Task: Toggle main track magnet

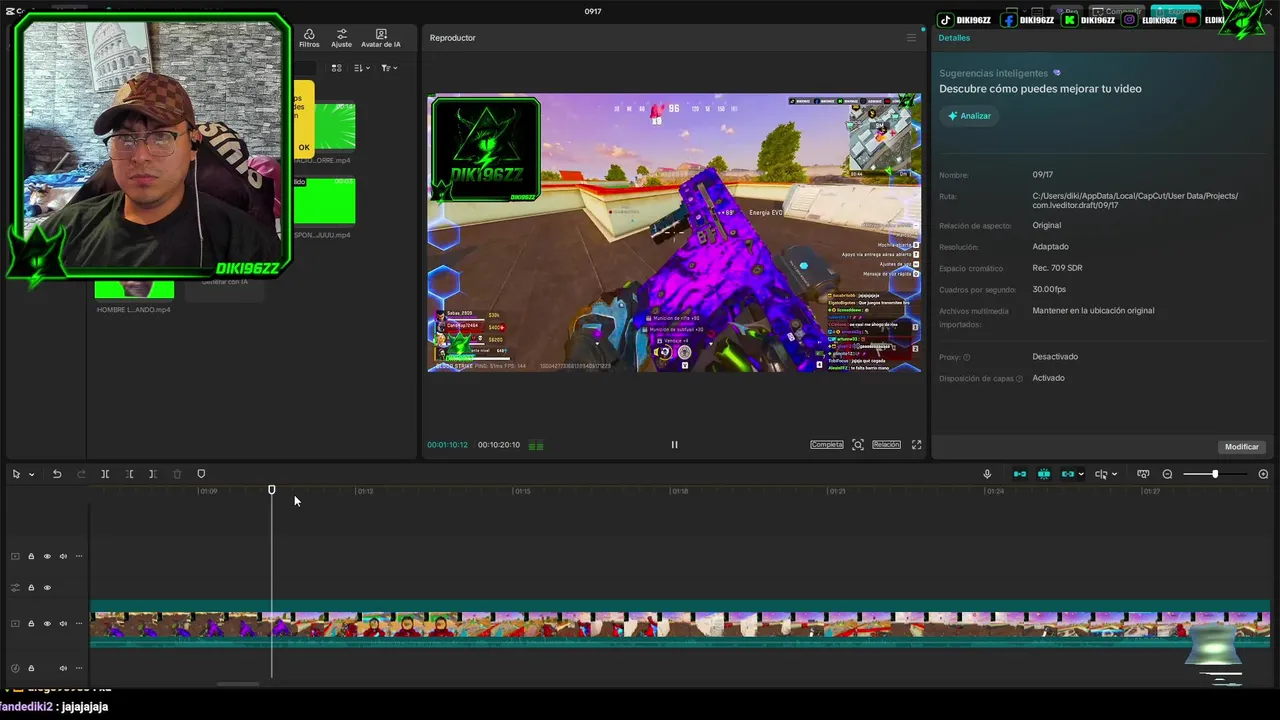Action: (x=1020, y=474)
